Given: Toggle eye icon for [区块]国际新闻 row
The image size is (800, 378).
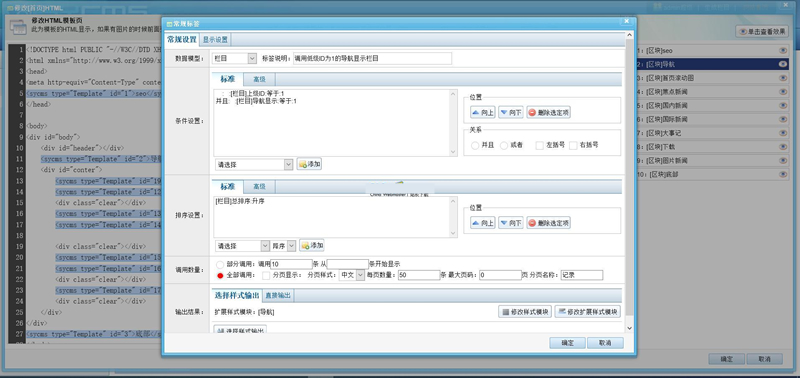Looking at the screenshot, I should pos(783,119).
